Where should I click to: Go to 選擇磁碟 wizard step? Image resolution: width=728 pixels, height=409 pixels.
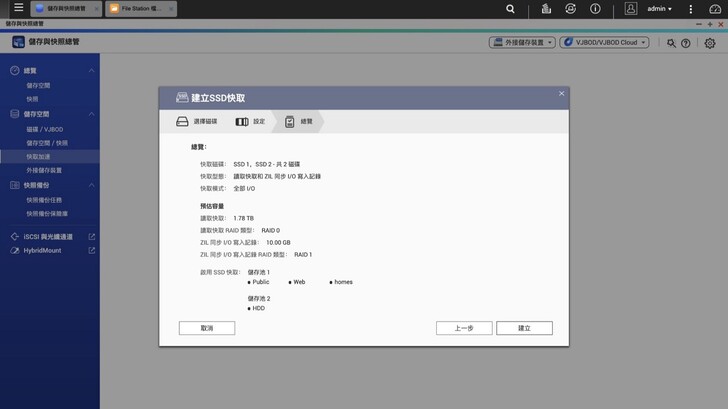click(197, 122)
